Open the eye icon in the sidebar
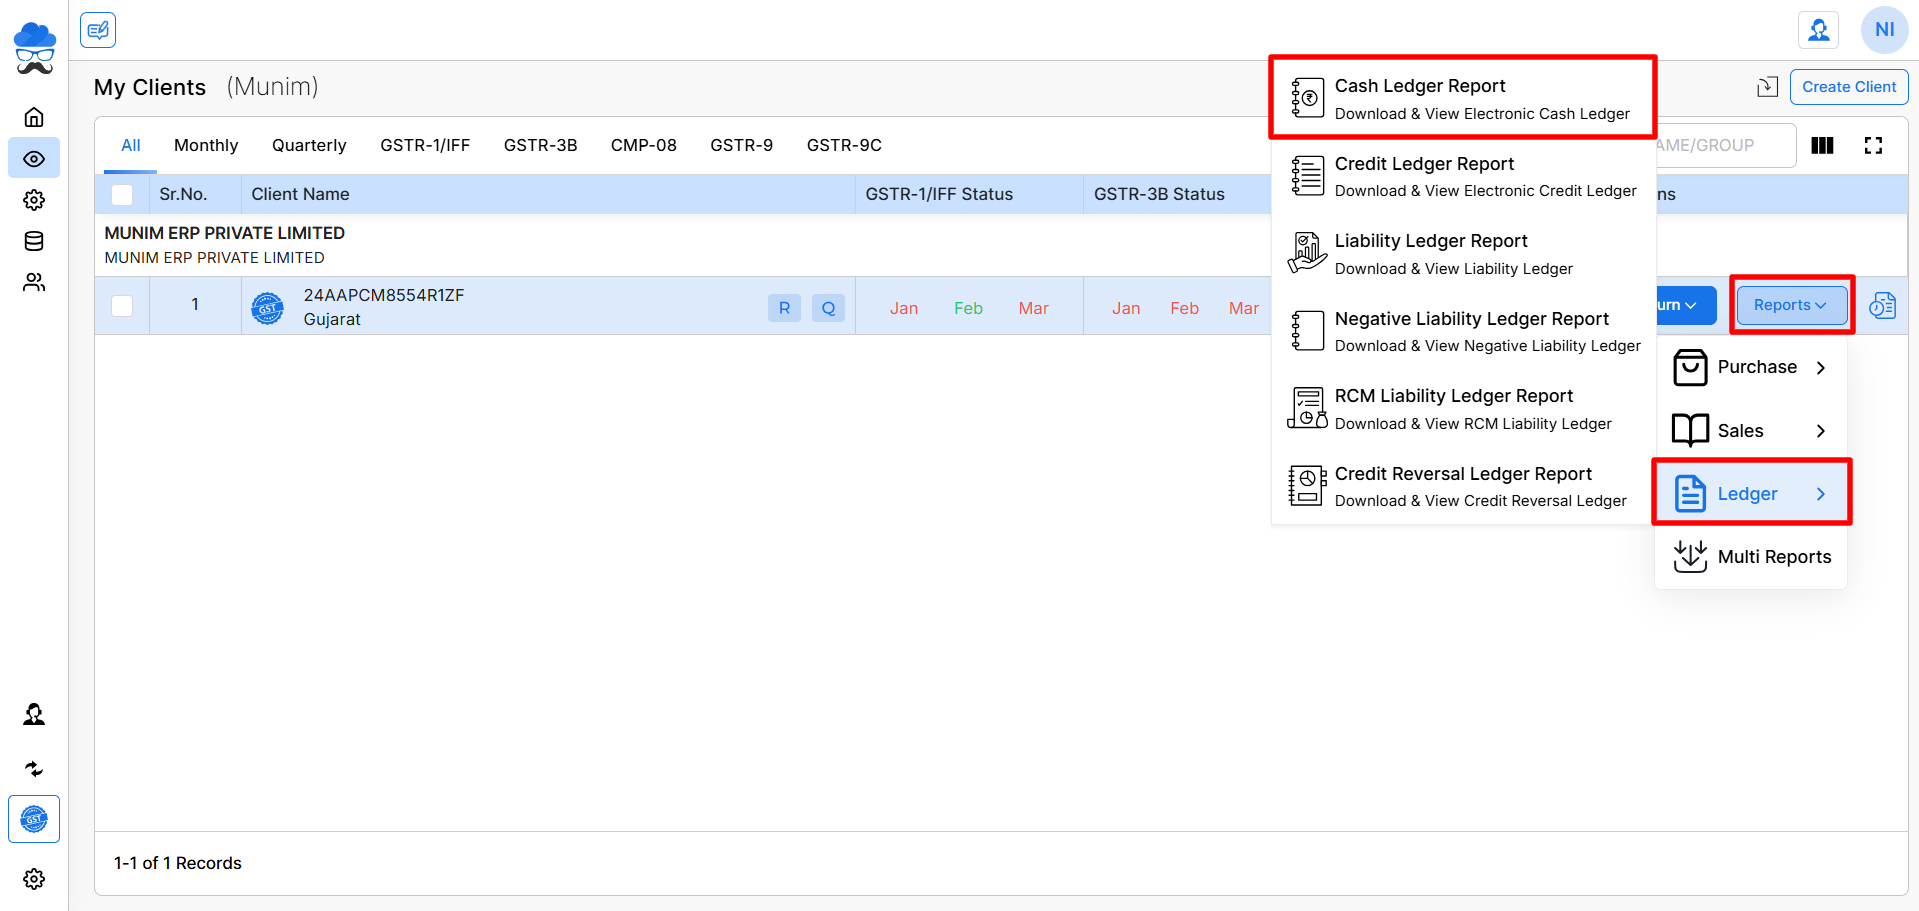 coord(34,159)
